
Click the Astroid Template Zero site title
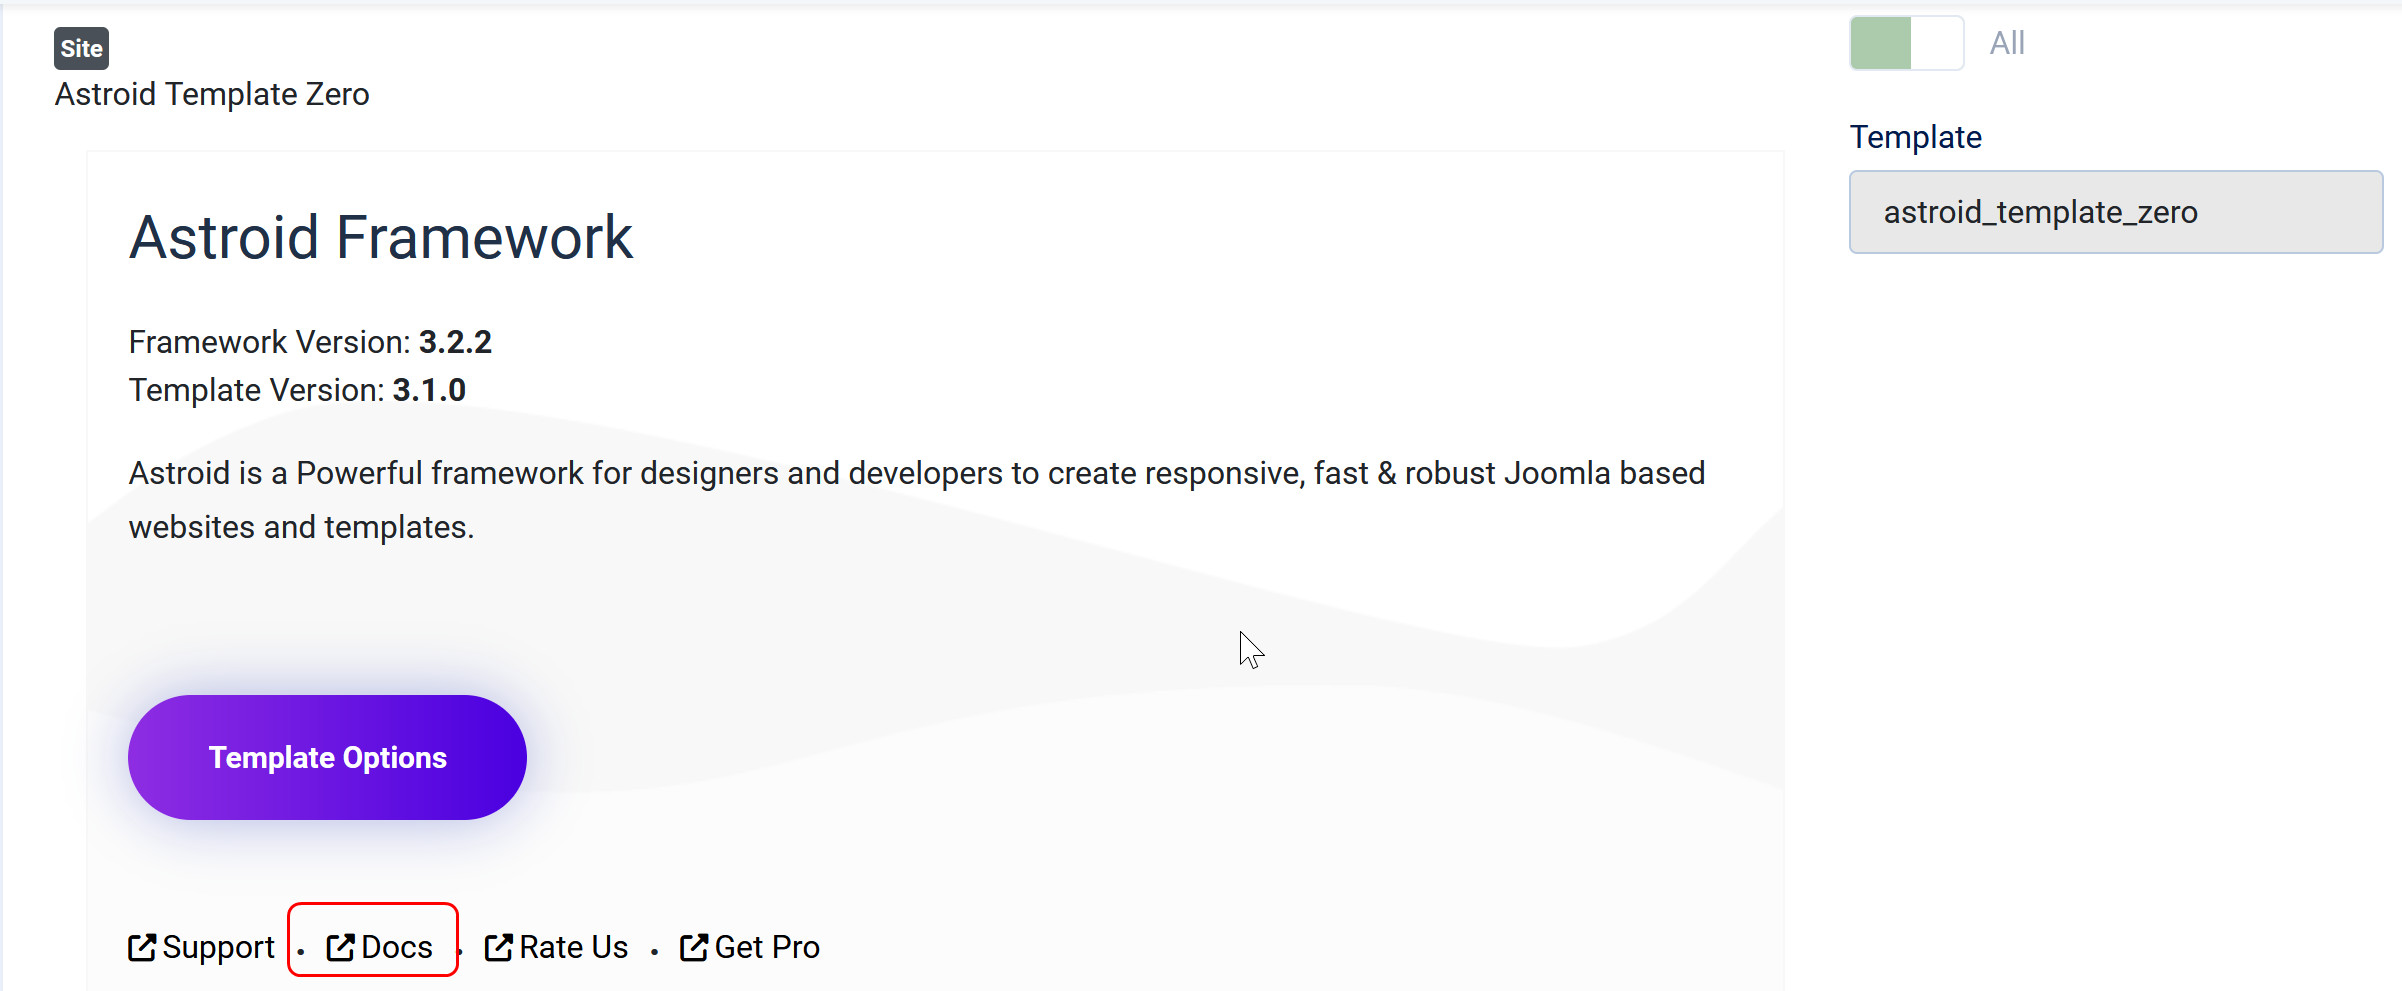coord(211,93)
